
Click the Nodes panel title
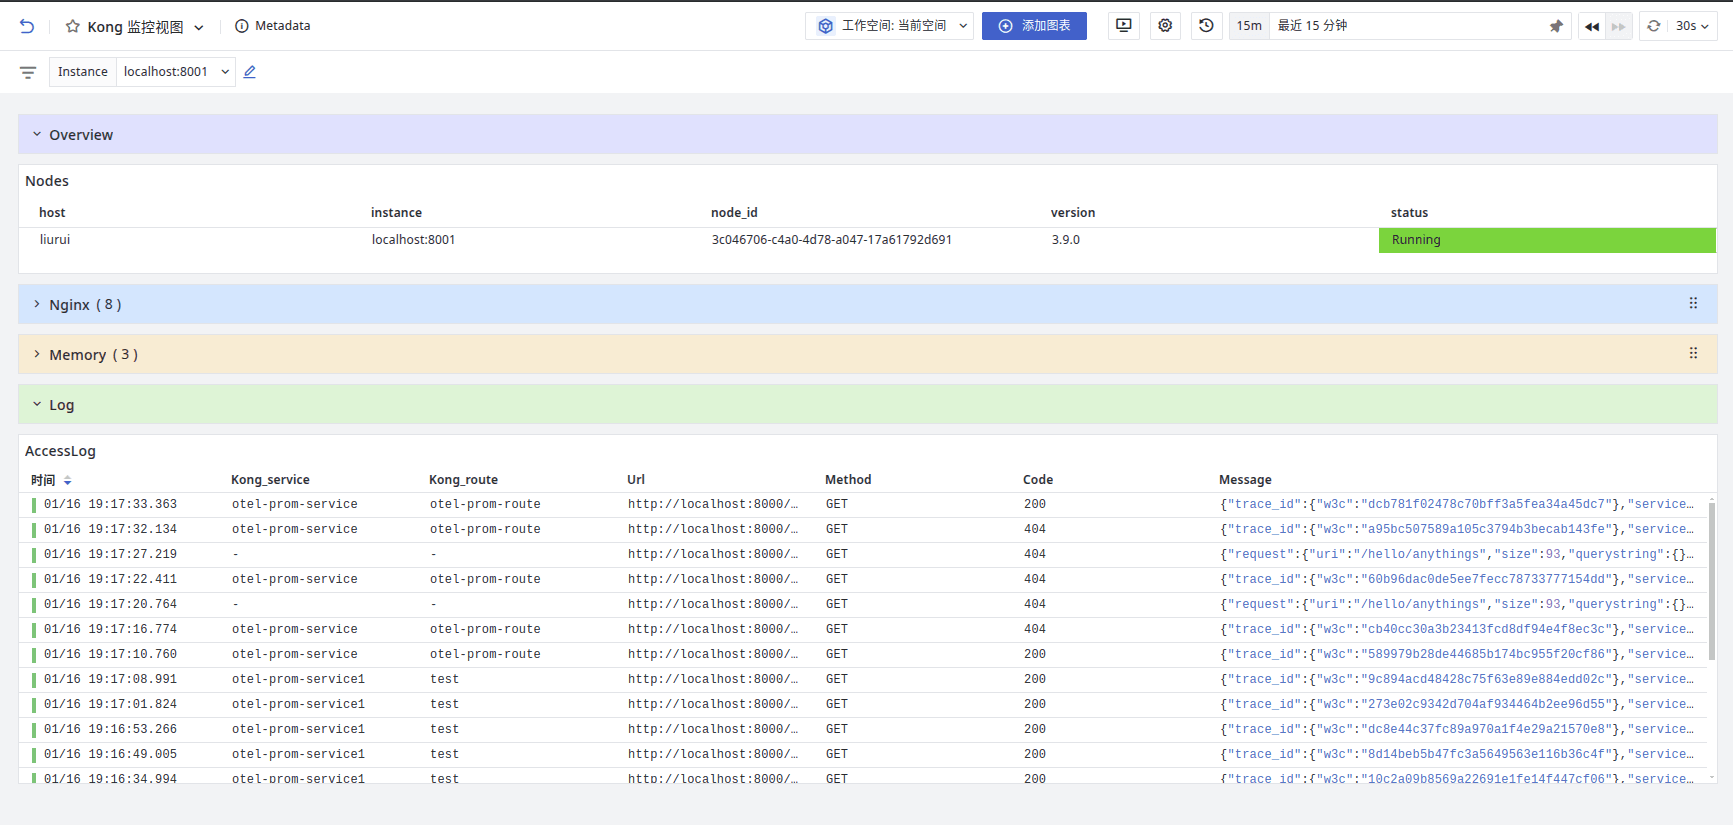[47, 181]
